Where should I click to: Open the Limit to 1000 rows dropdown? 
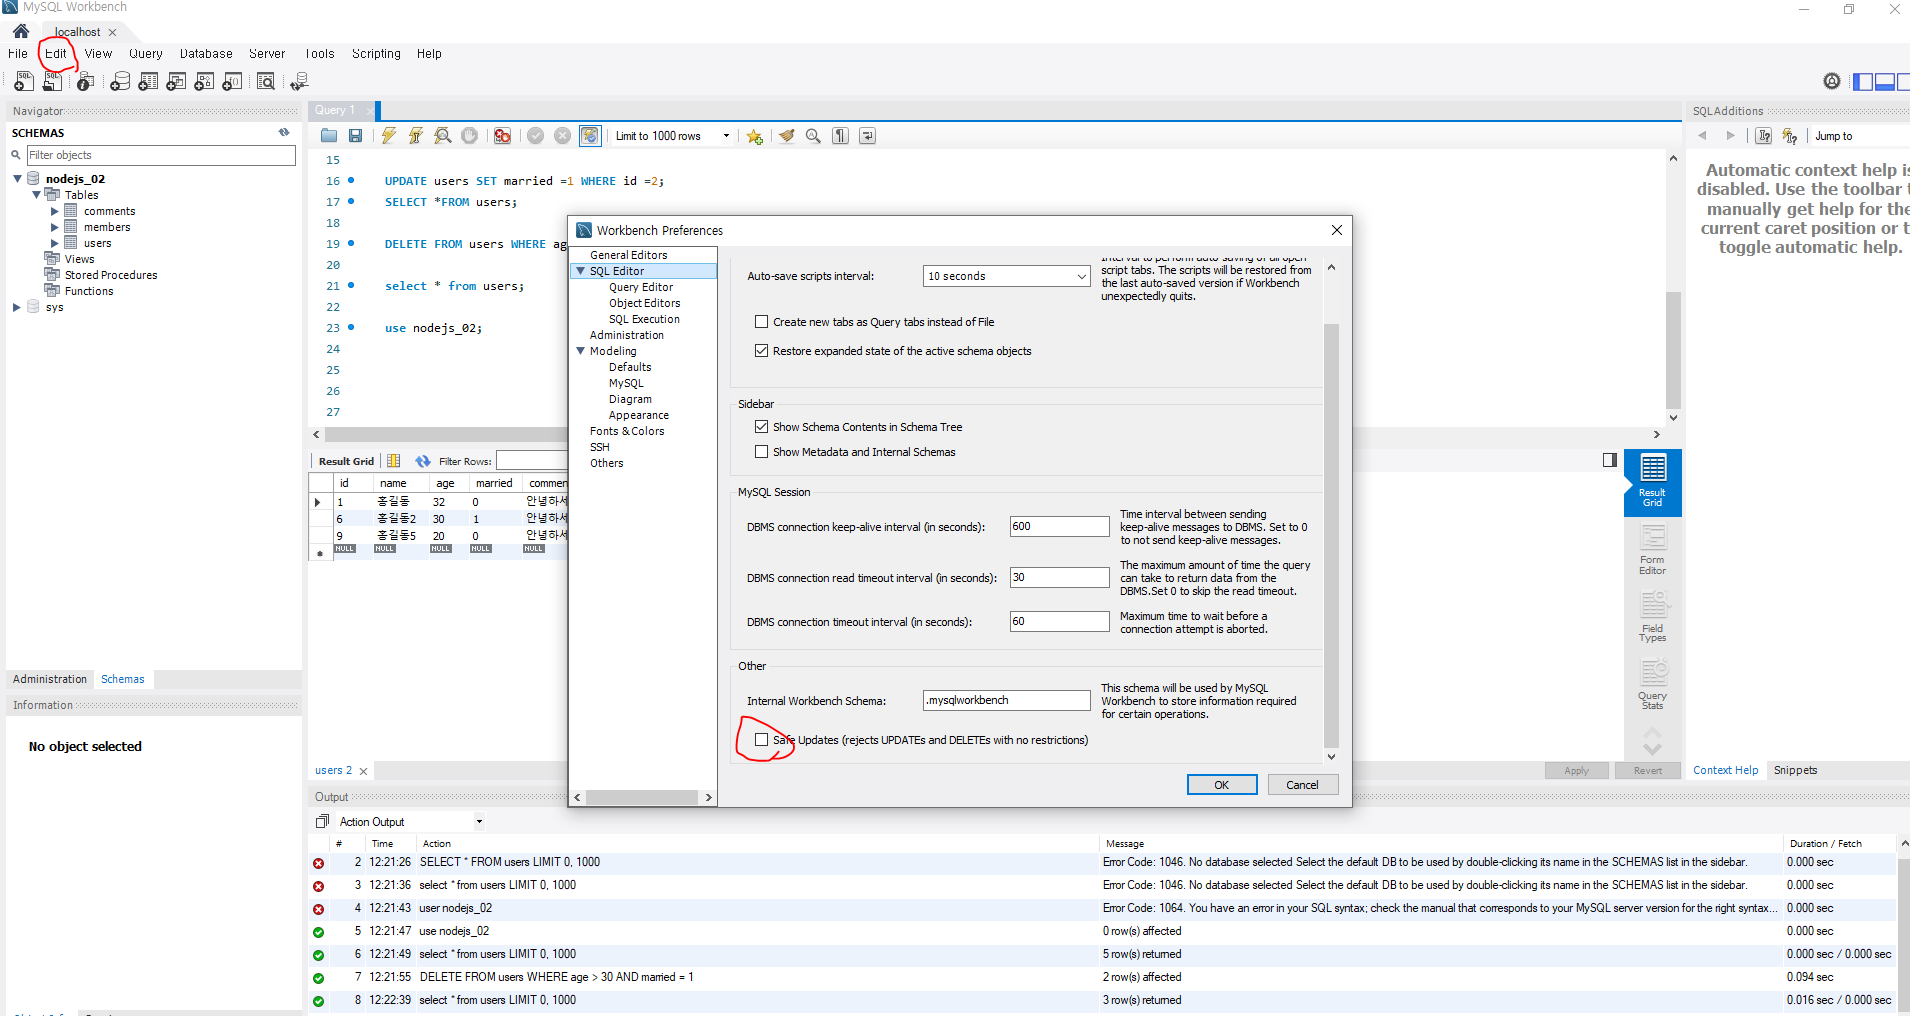[726, 136]
